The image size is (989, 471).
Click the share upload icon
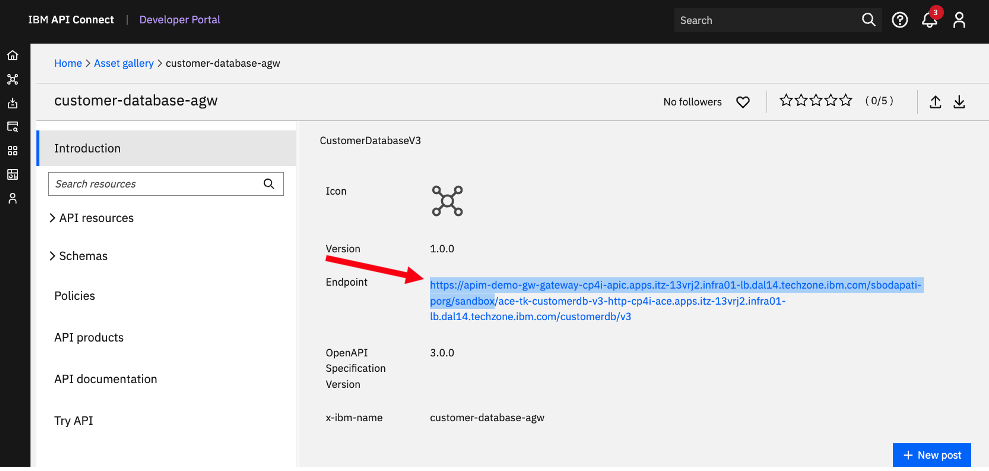(x=936, y=102)
